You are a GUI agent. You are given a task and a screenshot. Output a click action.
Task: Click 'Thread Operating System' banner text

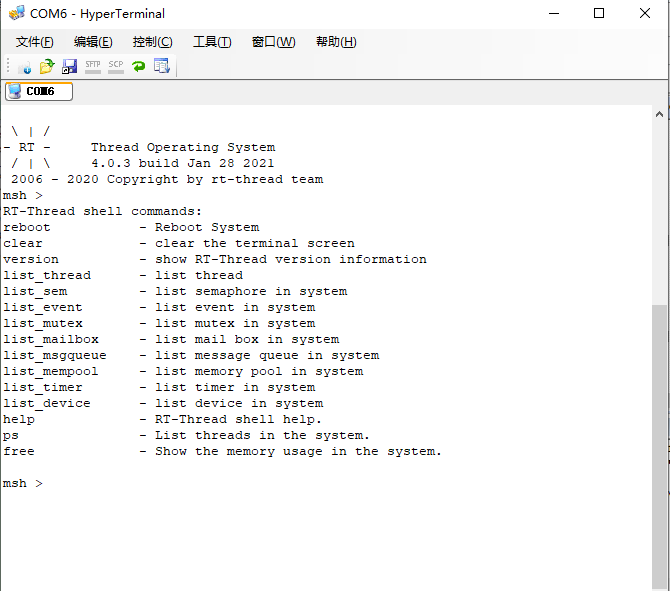click(183, 147)
